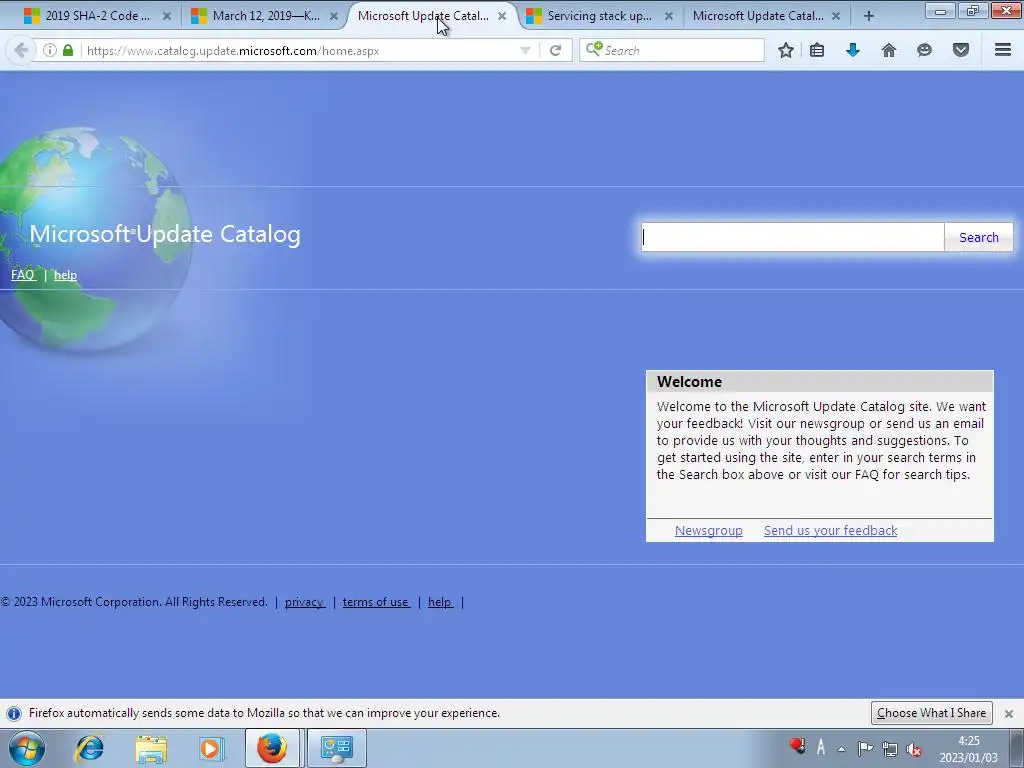Open Windows Media Player from taskbar
This screenshot has height=768, width=1024.
(x=211, y=748)
